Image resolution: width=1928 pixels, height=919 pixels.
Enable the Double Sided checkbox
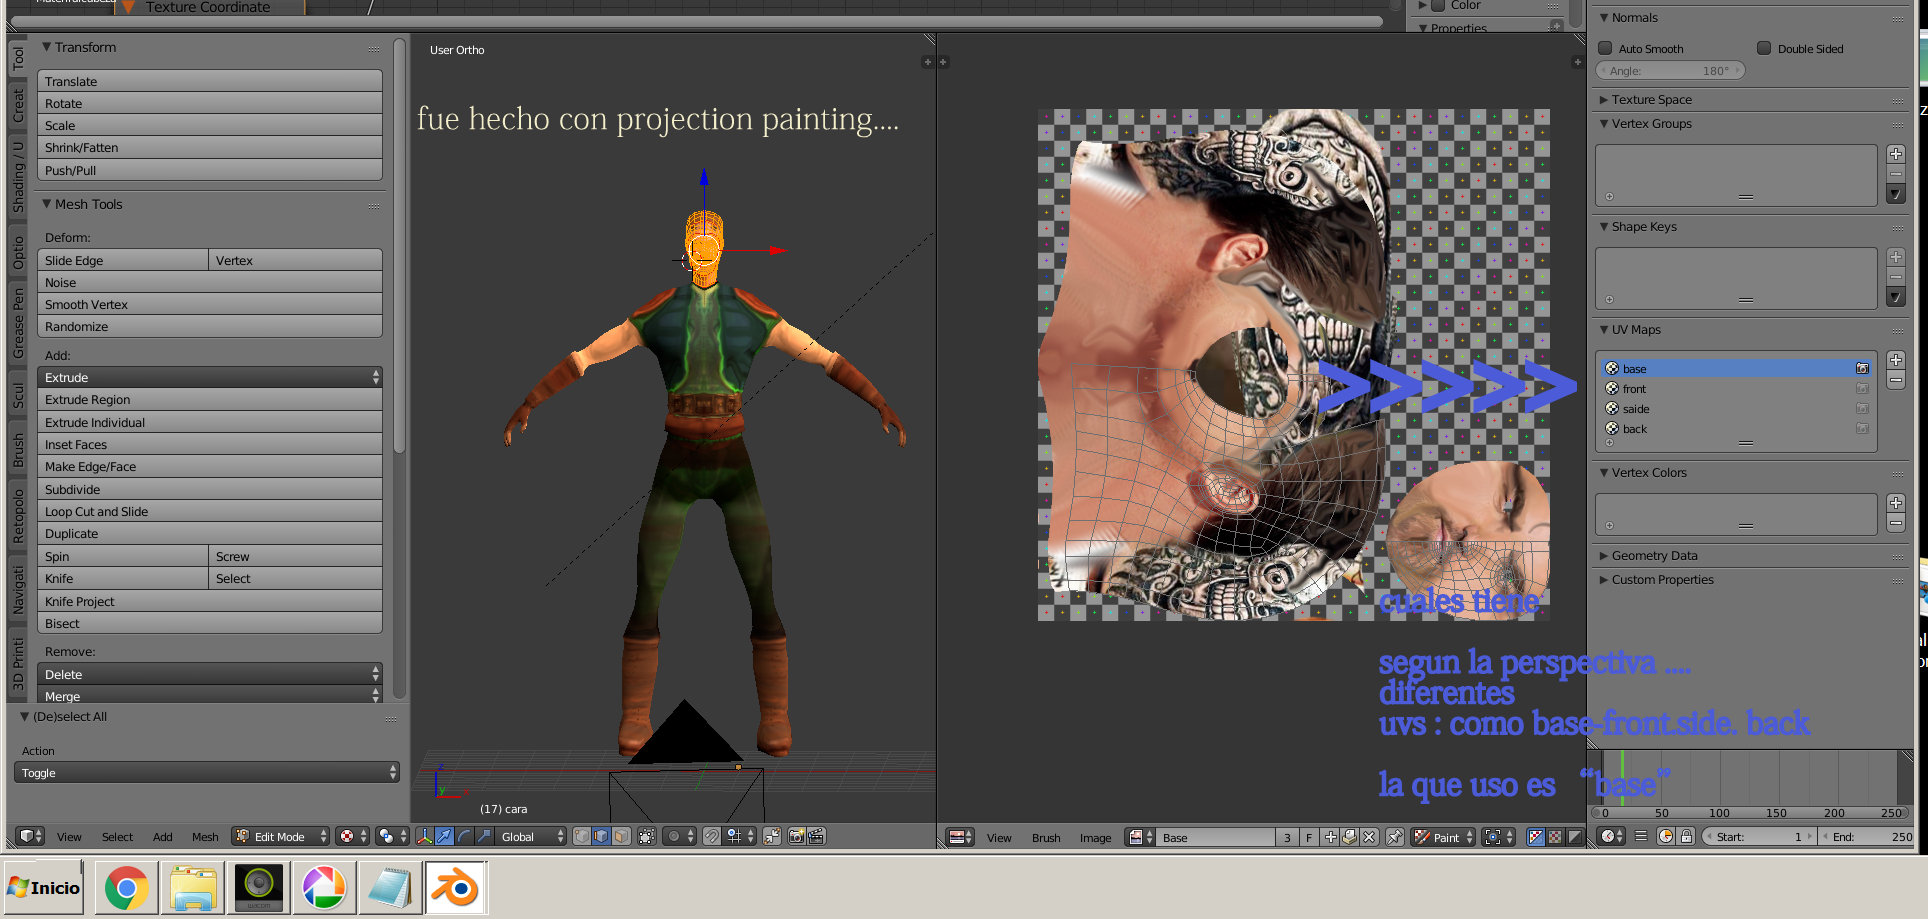click(1764, 48)
